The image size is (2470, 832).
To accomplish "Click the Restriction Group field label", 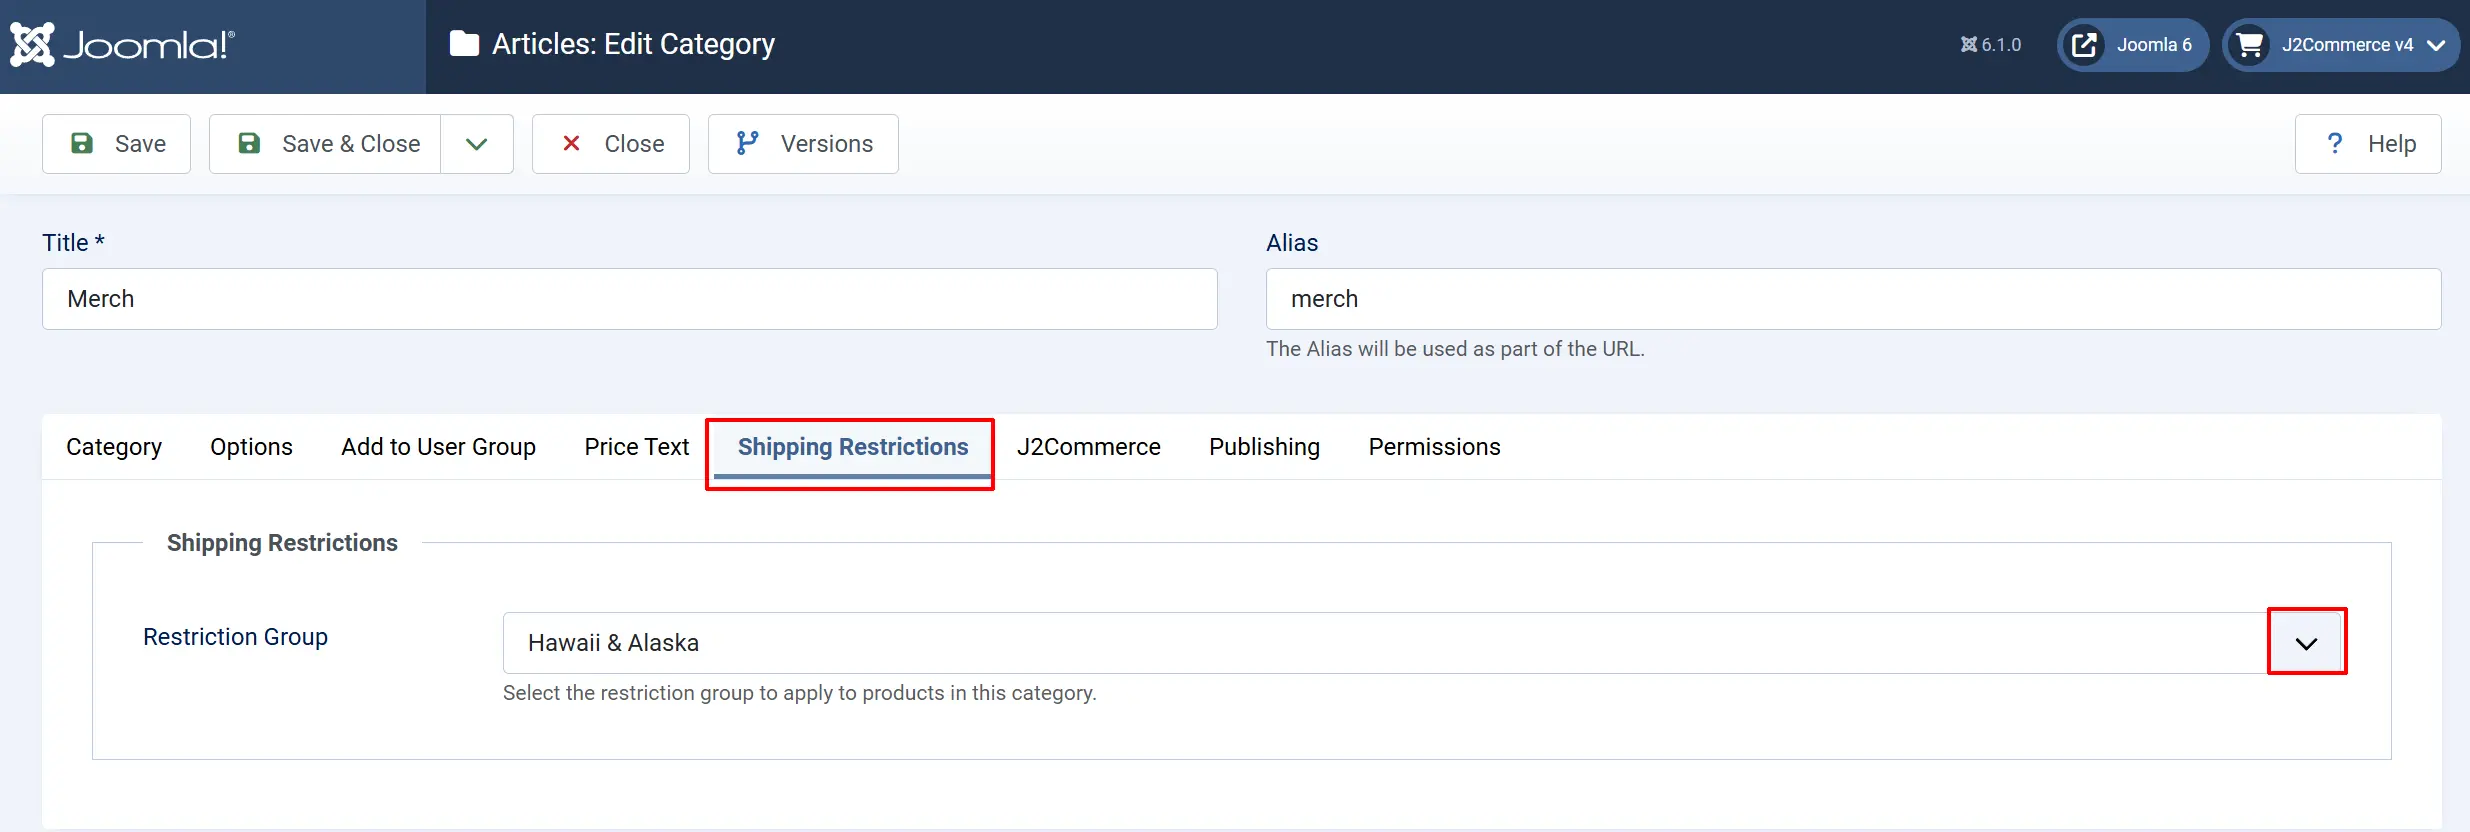I will click(x=235, y=637).
